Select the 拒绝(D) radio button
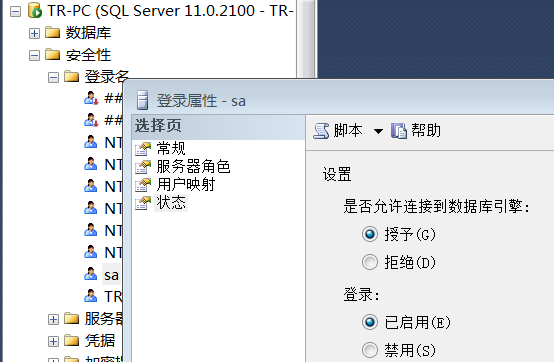Image resolution: width=554 pixels, height=362 pixels. click(x=370, y=262)
